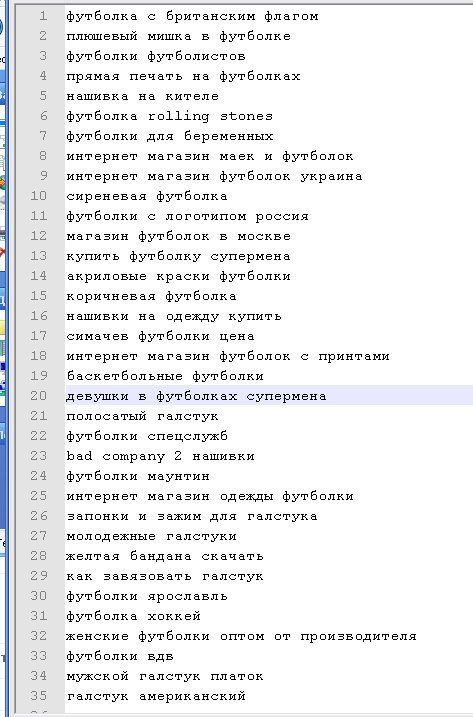The height and width of the screenshot is (717, 473).
Task: Click line number 20 in gutter
Action: pos(38,396)
